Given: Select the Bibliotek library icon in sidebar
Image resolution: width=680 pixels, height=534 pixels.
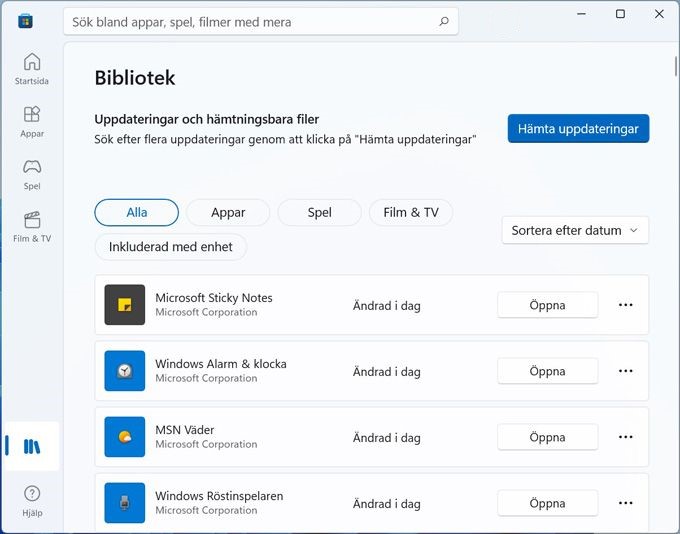Looking at the screenshot, I should 32,446.
